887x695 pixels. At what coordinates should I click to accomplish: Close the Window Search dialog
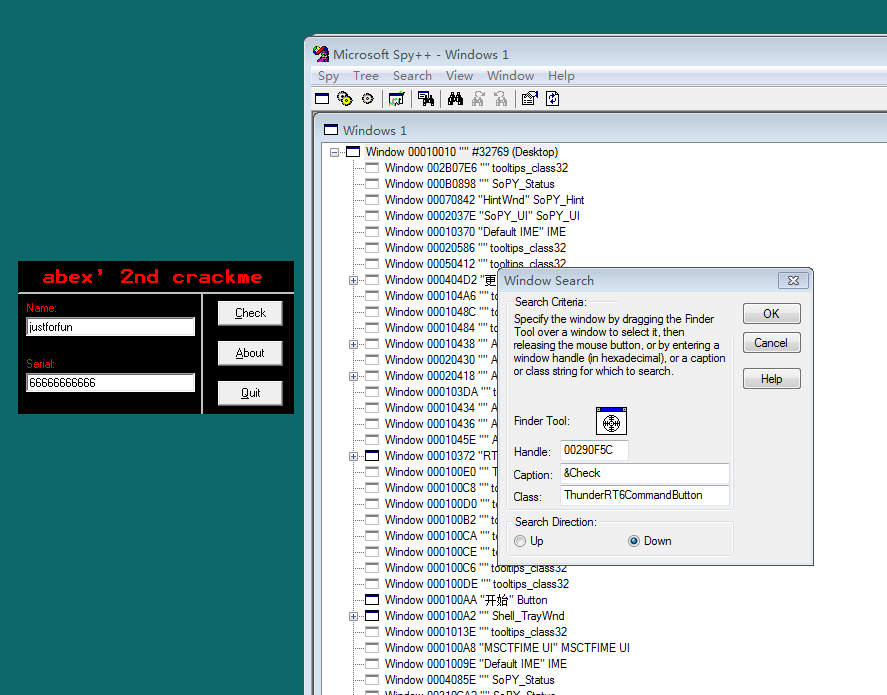[793, 280]
